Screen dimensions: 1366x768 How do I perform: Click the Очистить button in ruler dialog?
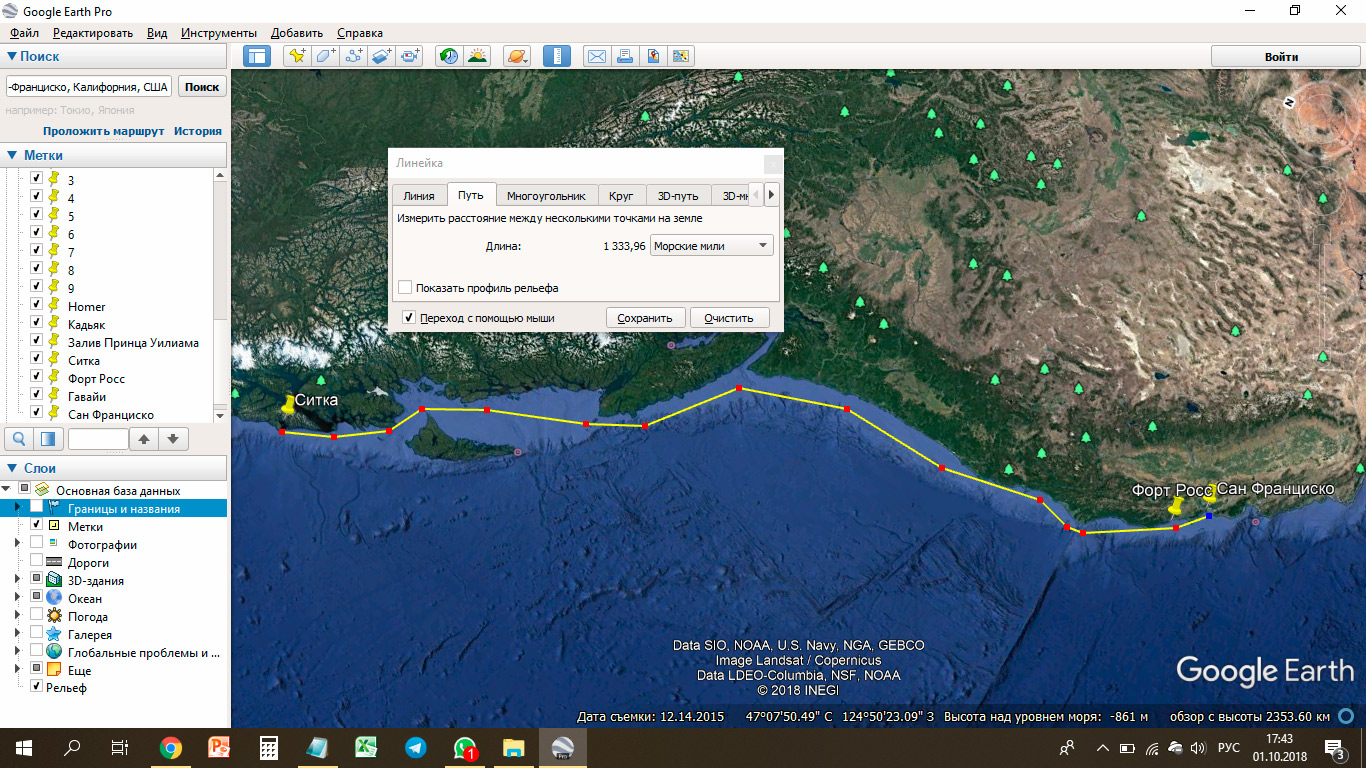[x=729, y=318]
